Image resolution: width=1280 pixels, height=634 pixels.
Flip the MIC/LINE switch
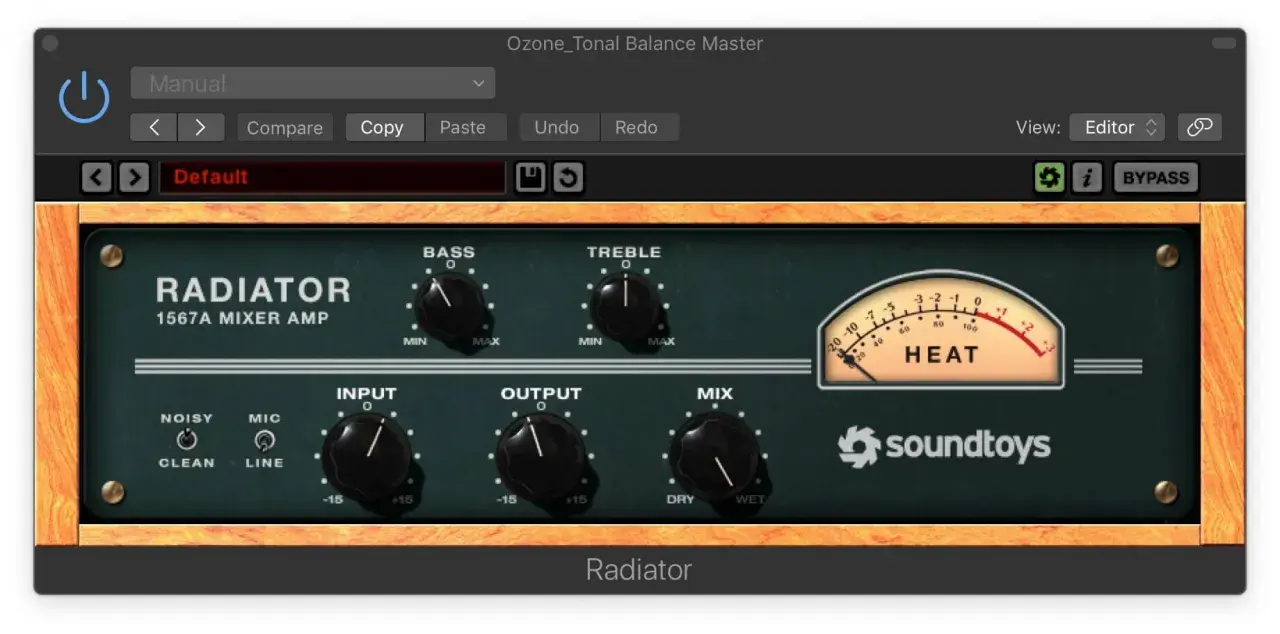pyautogui.click(x=264, y=440)
